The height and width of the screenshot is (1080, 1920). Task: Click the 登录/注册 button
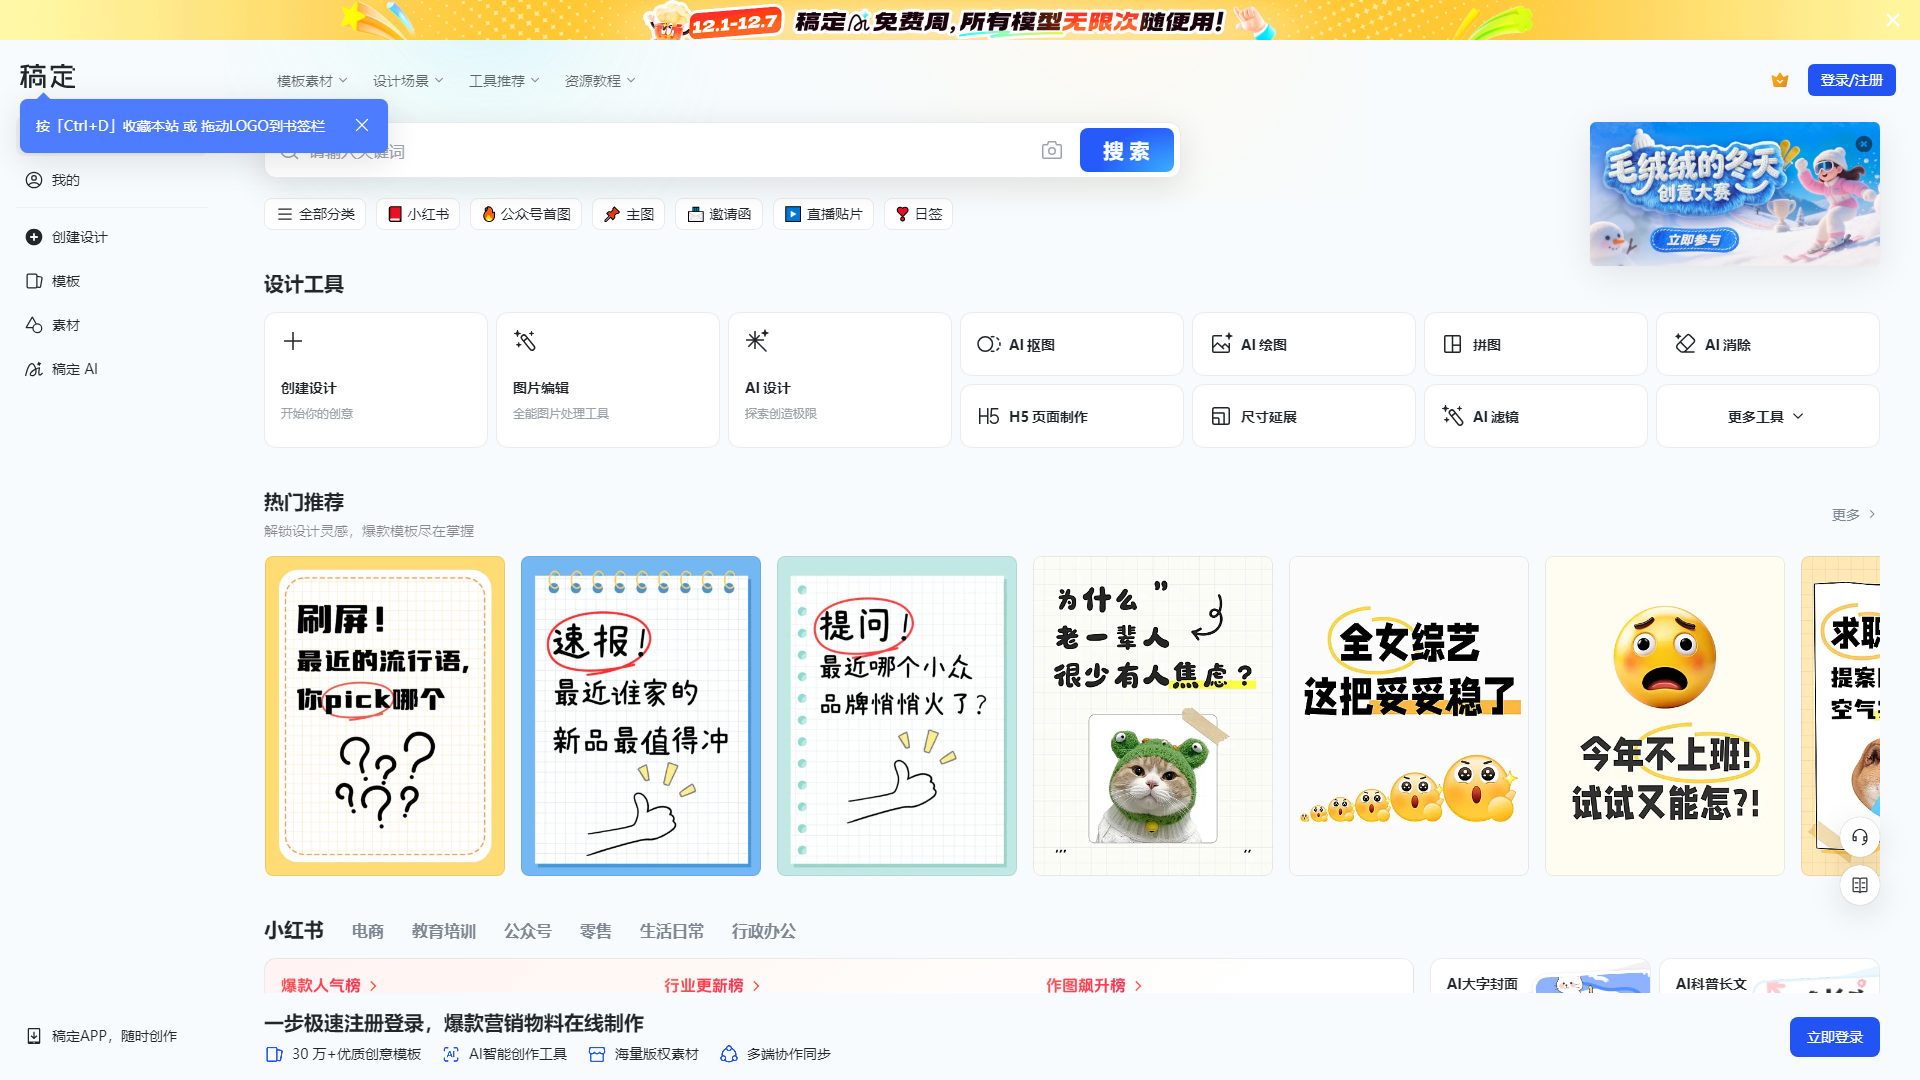point(1851,80)
